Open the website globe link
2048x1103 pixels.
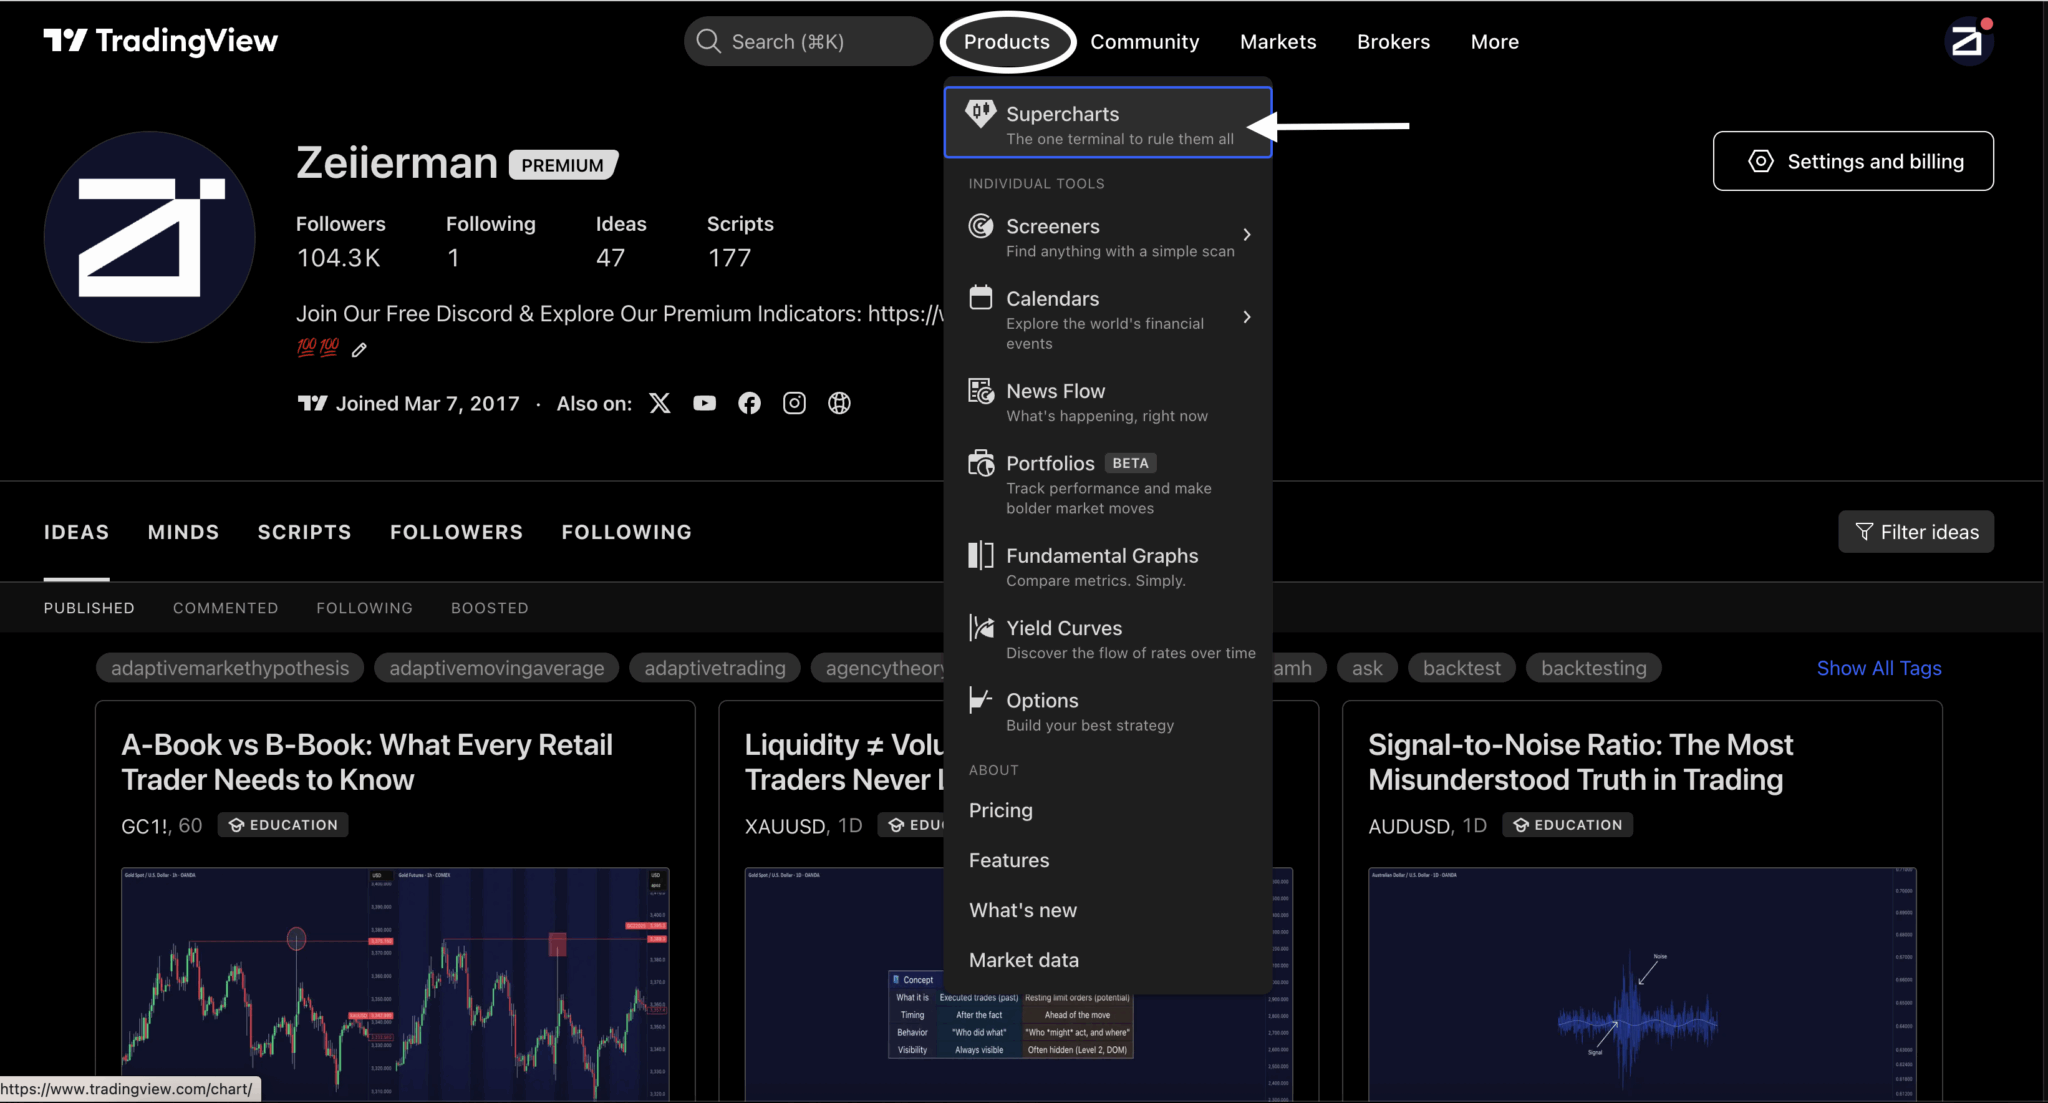839,403
